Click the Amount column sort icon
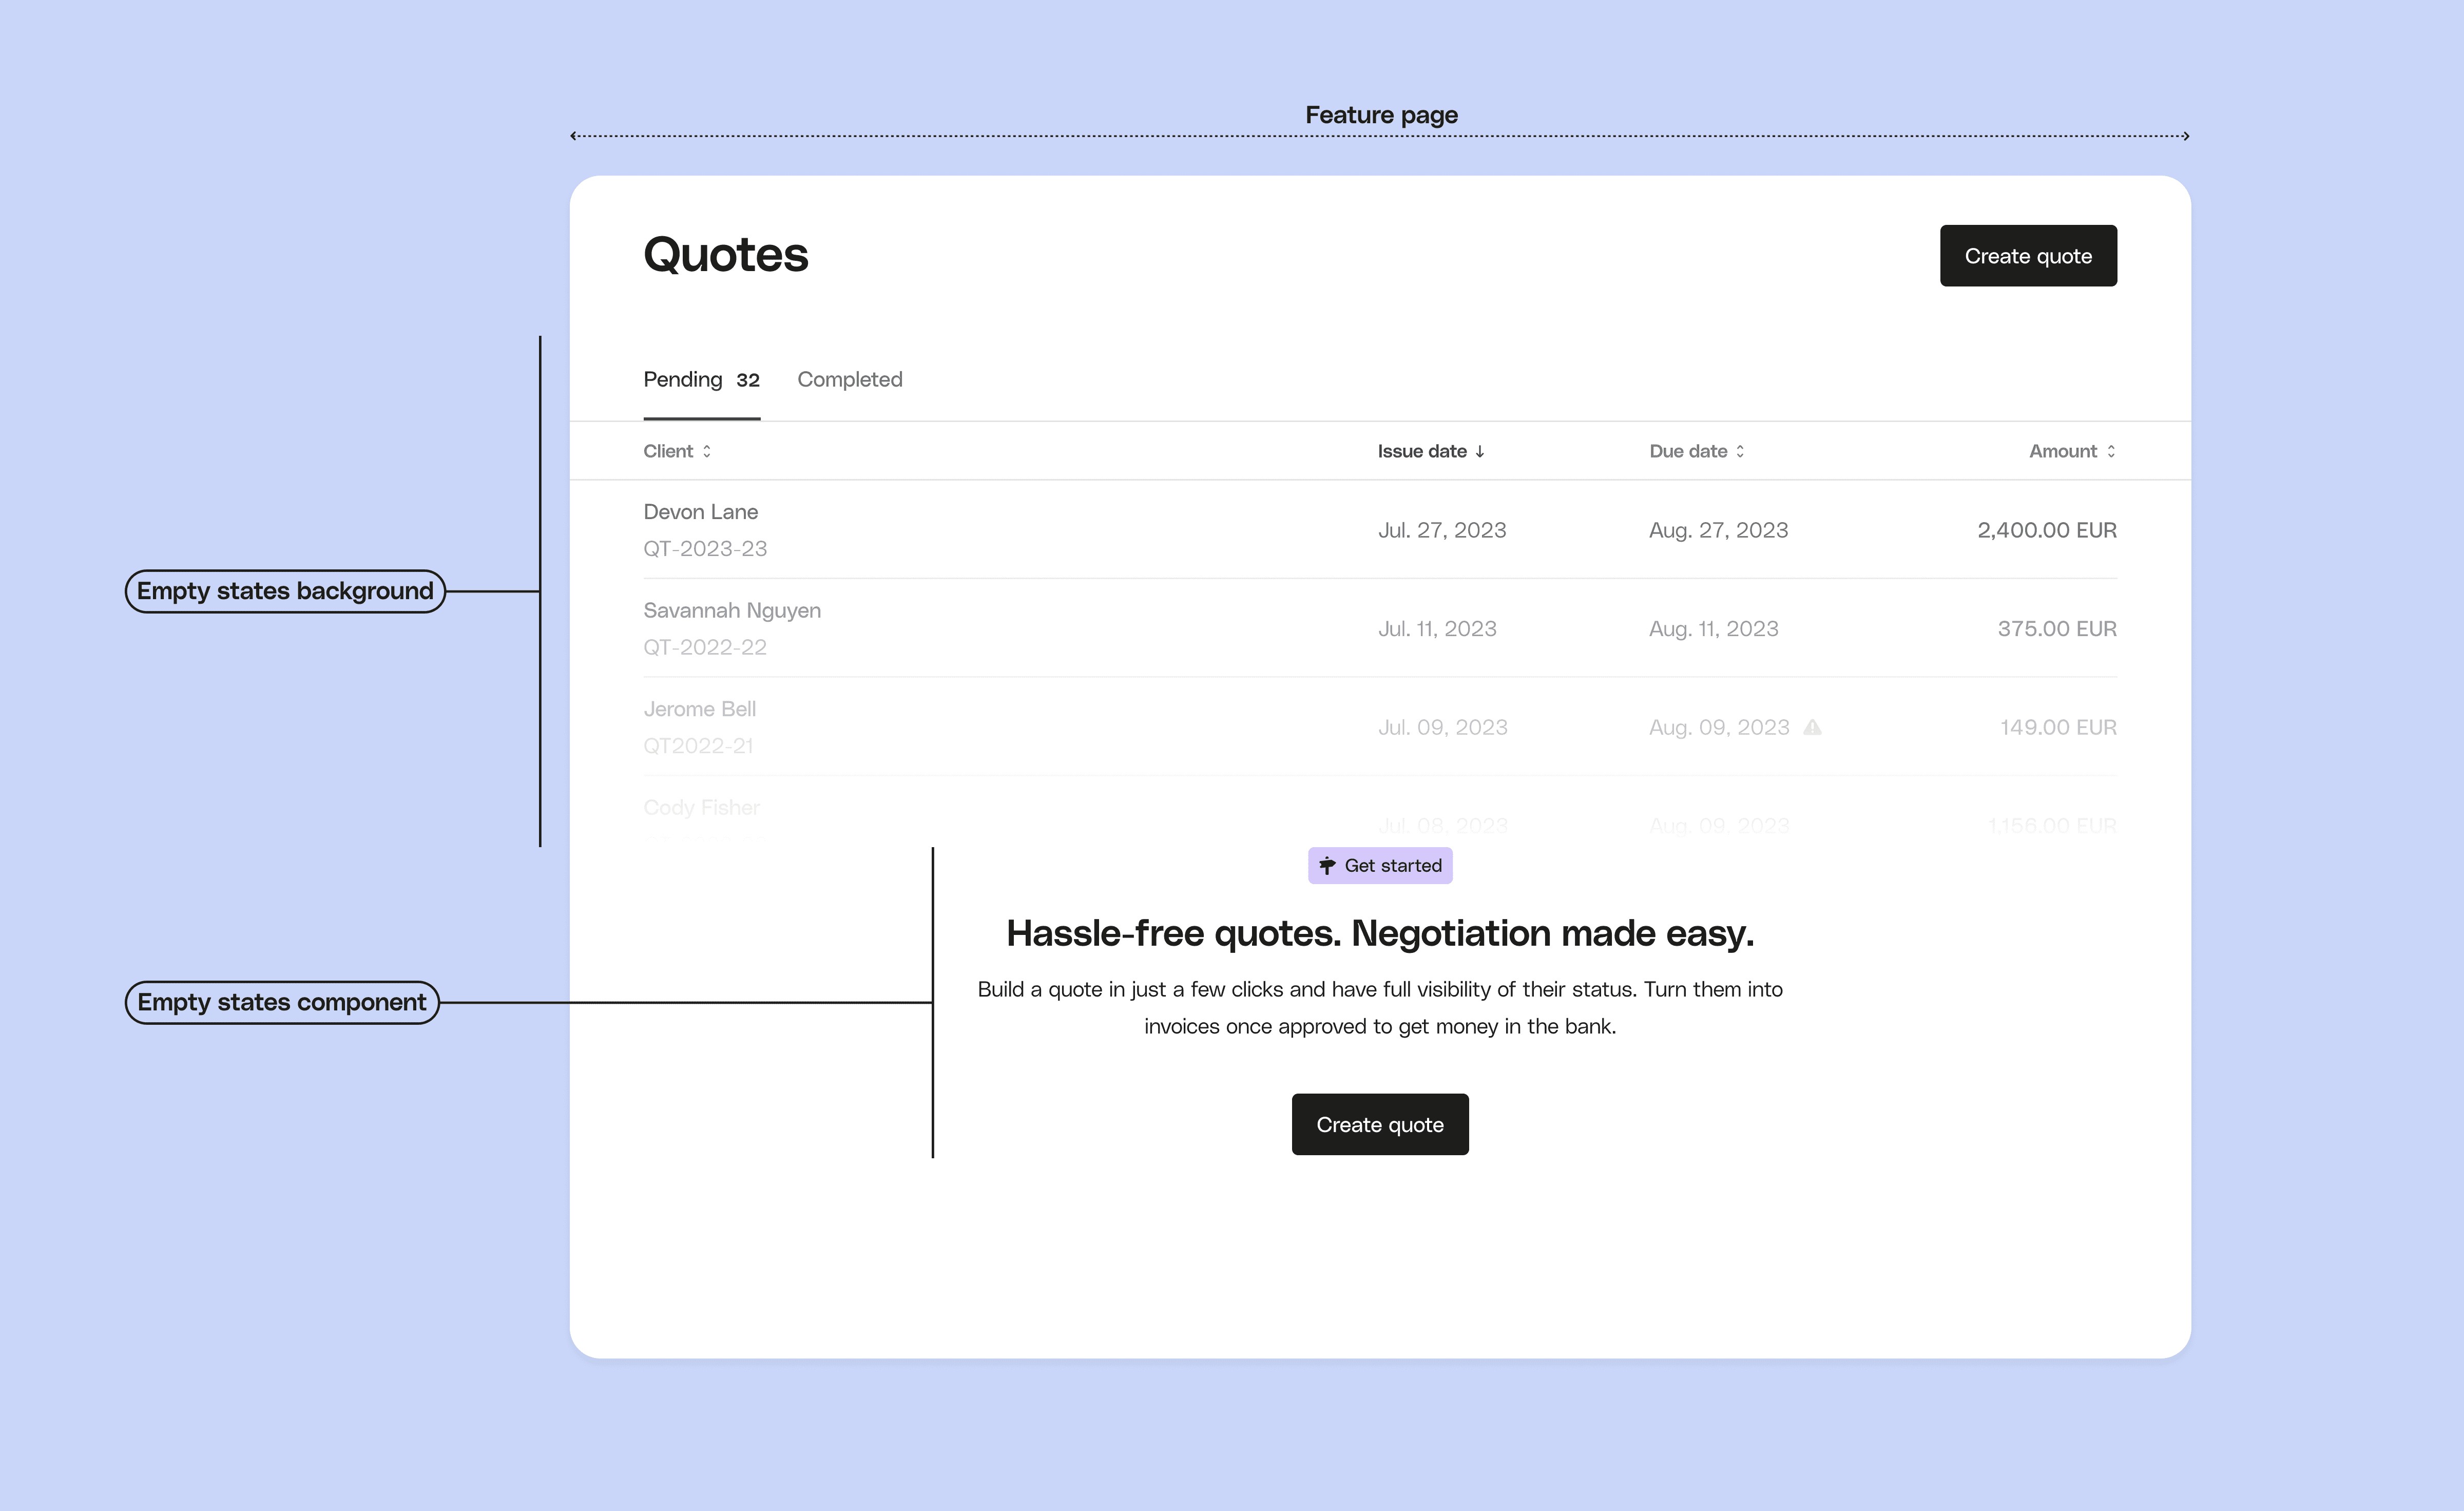The width and height of the screenshot is (2464, 1511). pos(2111,451)
